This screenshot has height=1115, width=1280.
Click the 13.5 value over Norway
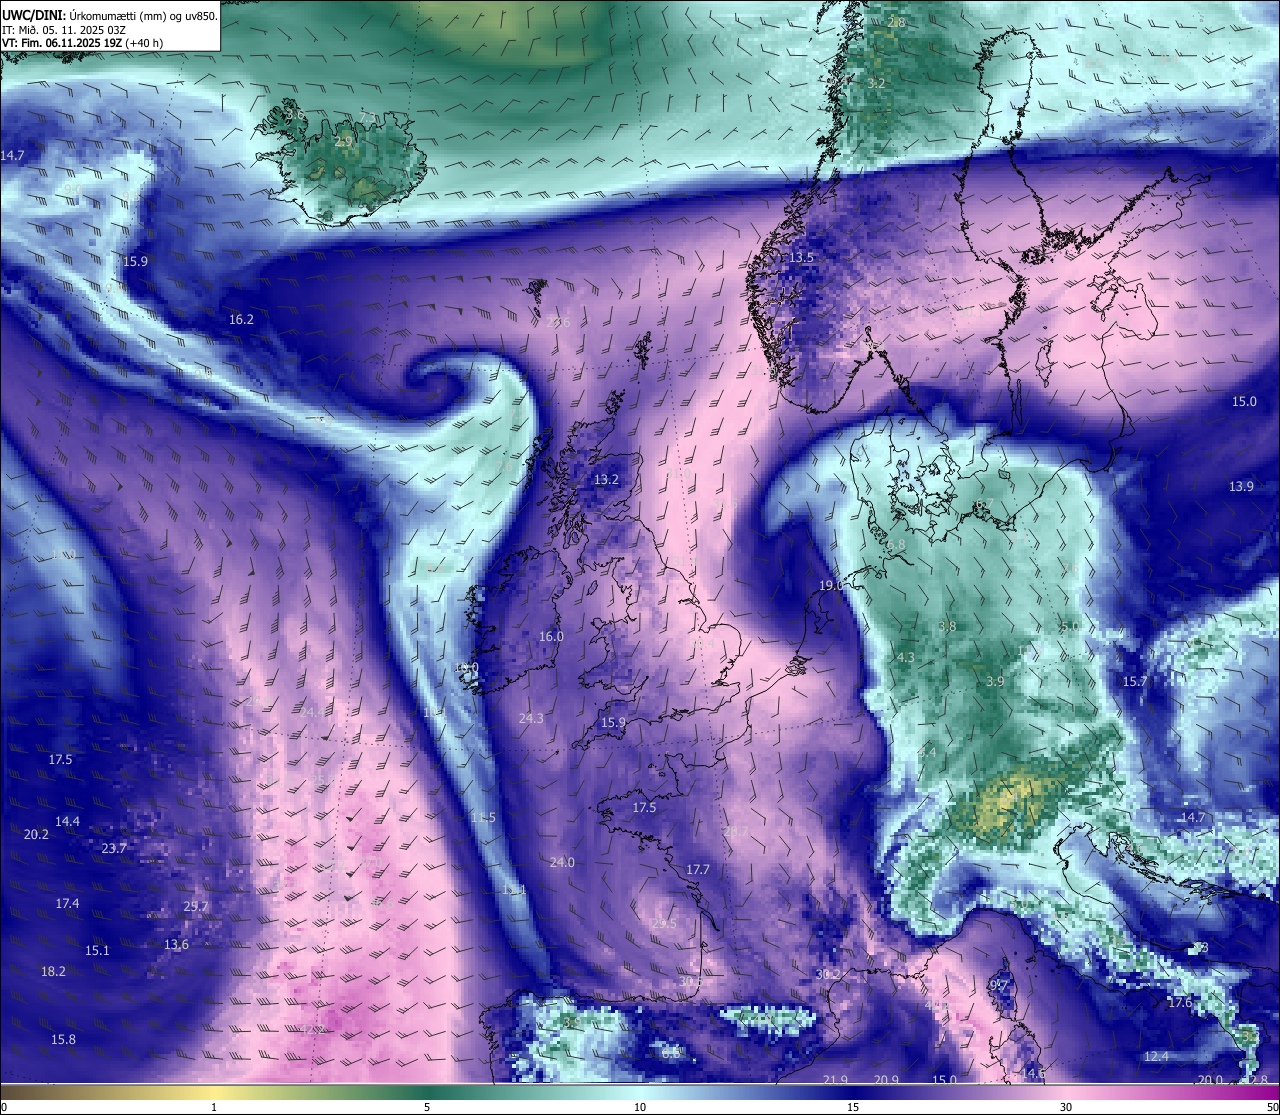pyautogui.click(x=802, y=258)
